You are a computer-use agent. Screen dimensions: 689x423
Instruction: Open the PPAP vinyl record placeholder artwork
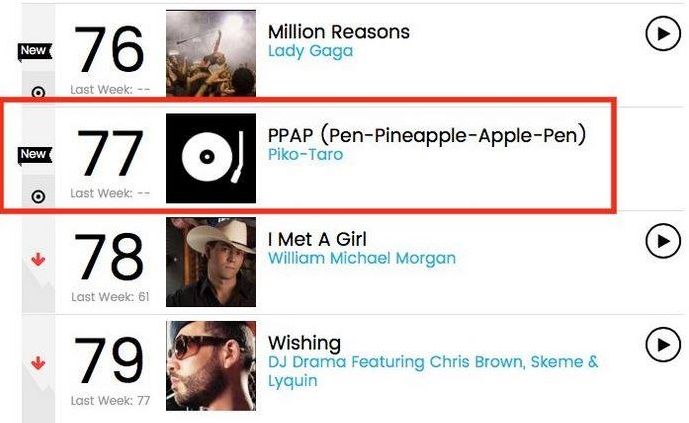click(x=211, y=158)
